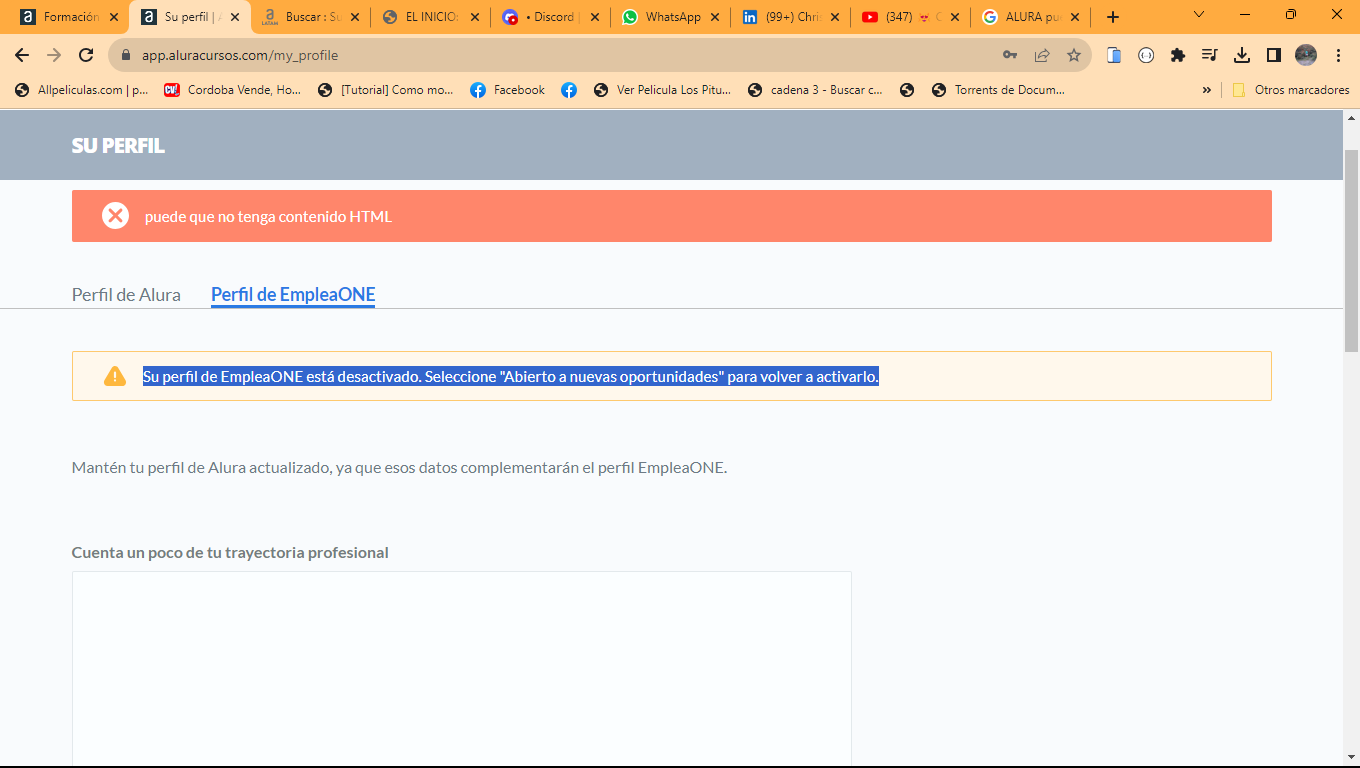The width and height of the screenshot is (1360, 768).
Task: Bookmark this page with the star icon
Action: tap(1074, 55)
